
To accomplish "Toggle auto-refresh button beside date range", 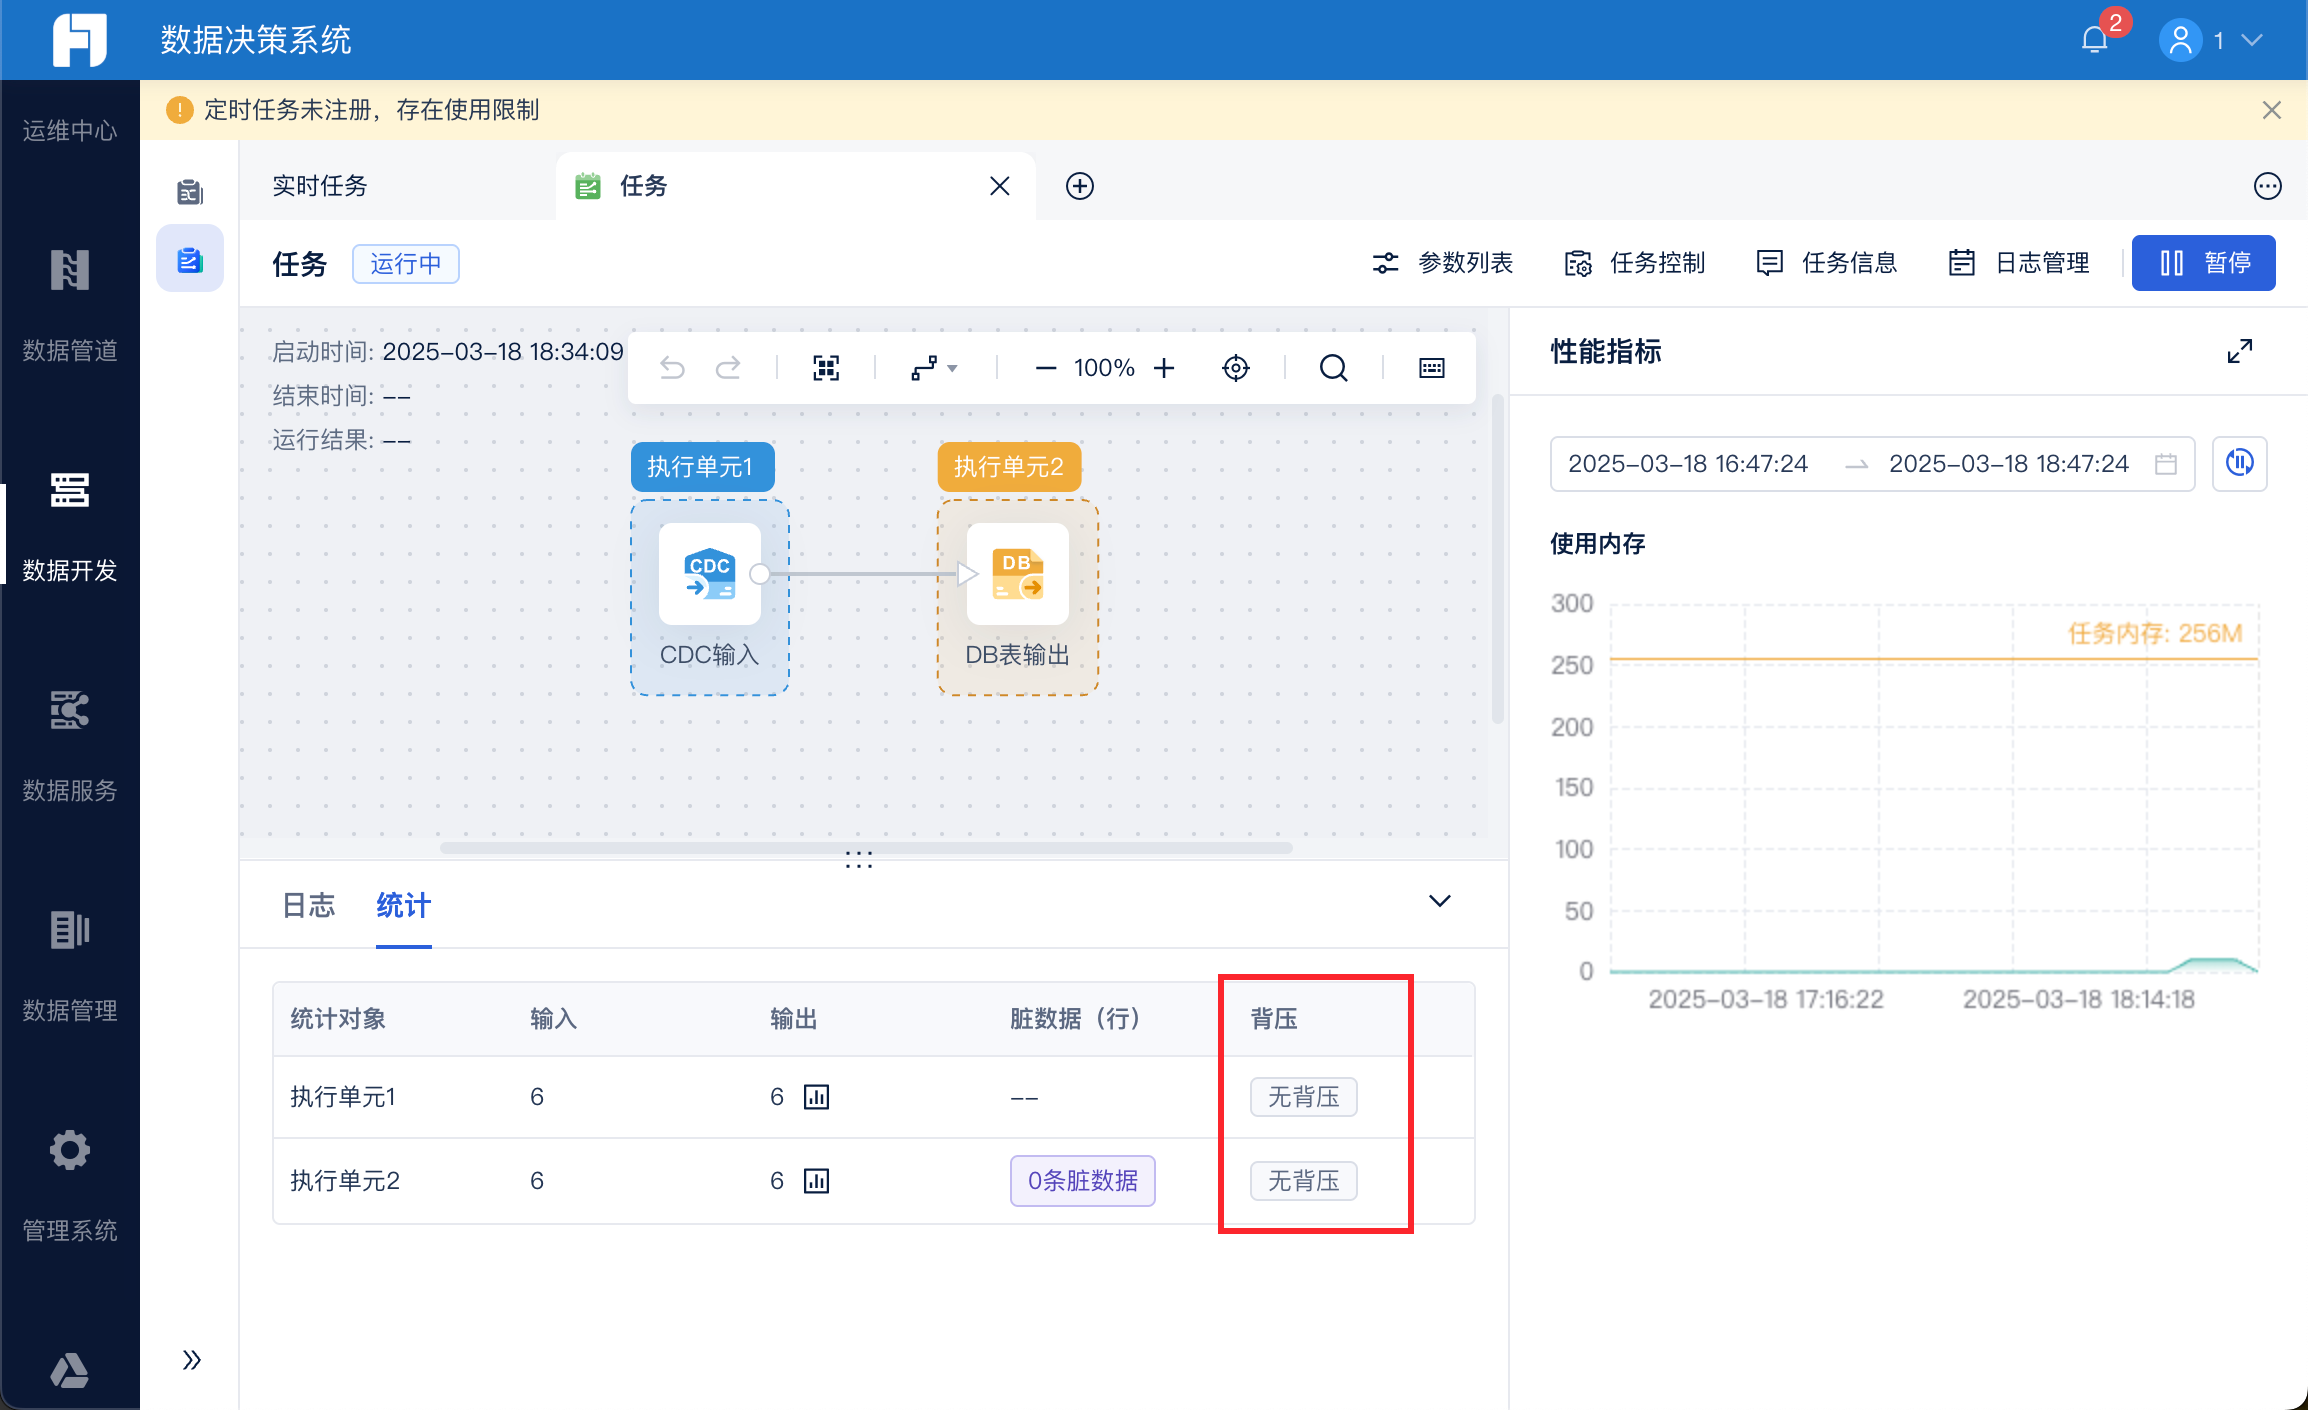I will click(x=2240, y=463).
